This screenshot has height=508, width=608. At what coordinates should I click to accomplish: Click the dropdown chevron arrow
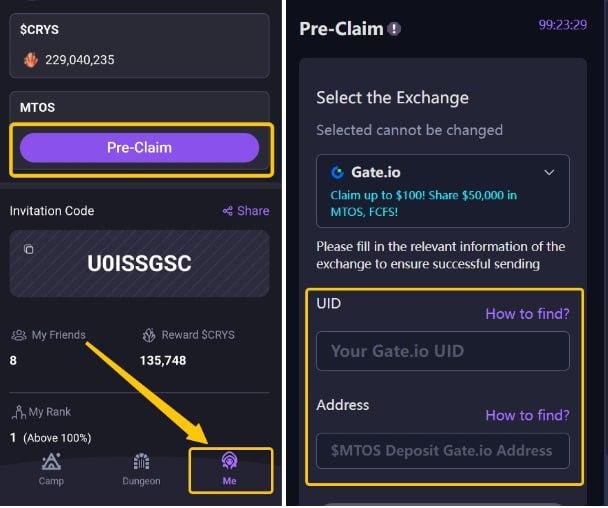tap(549, 172)
